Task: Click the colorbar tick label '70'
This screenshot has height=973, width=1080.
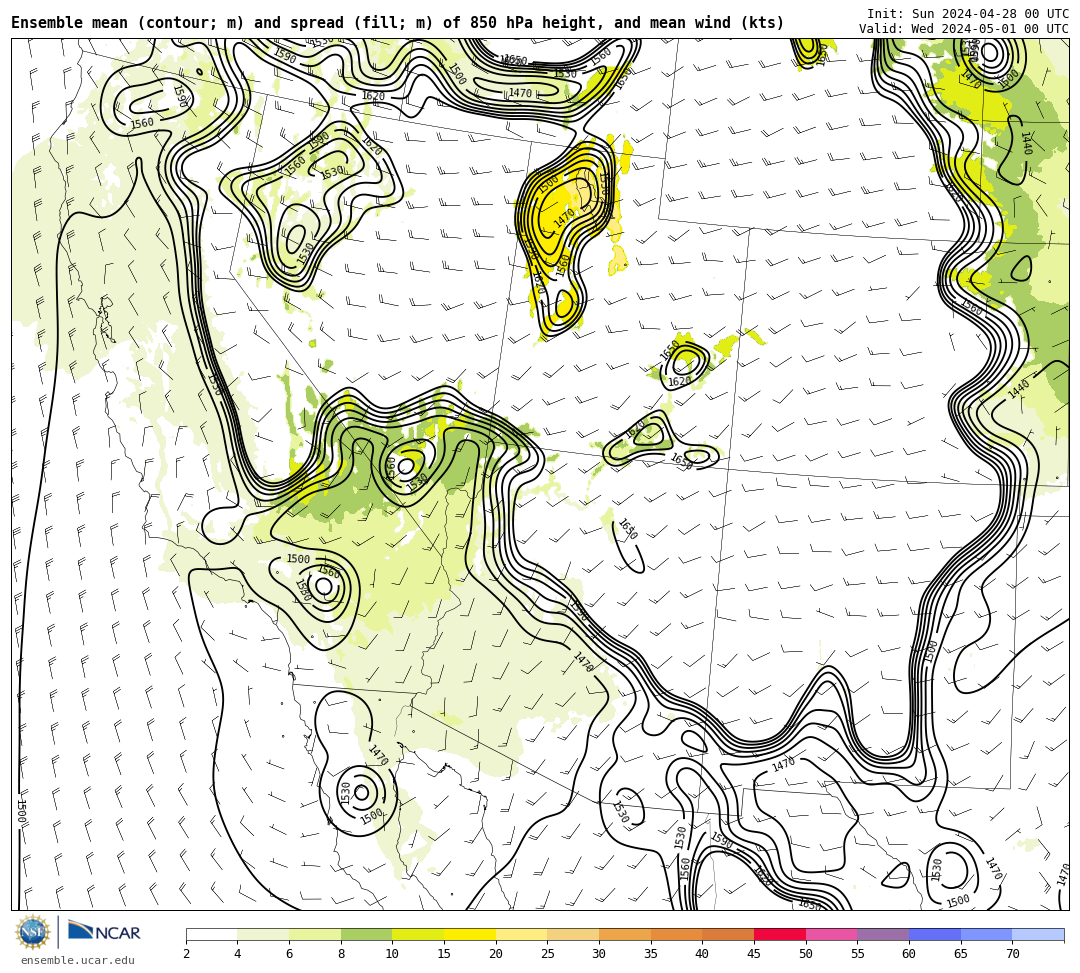Action: [1012, 954]
